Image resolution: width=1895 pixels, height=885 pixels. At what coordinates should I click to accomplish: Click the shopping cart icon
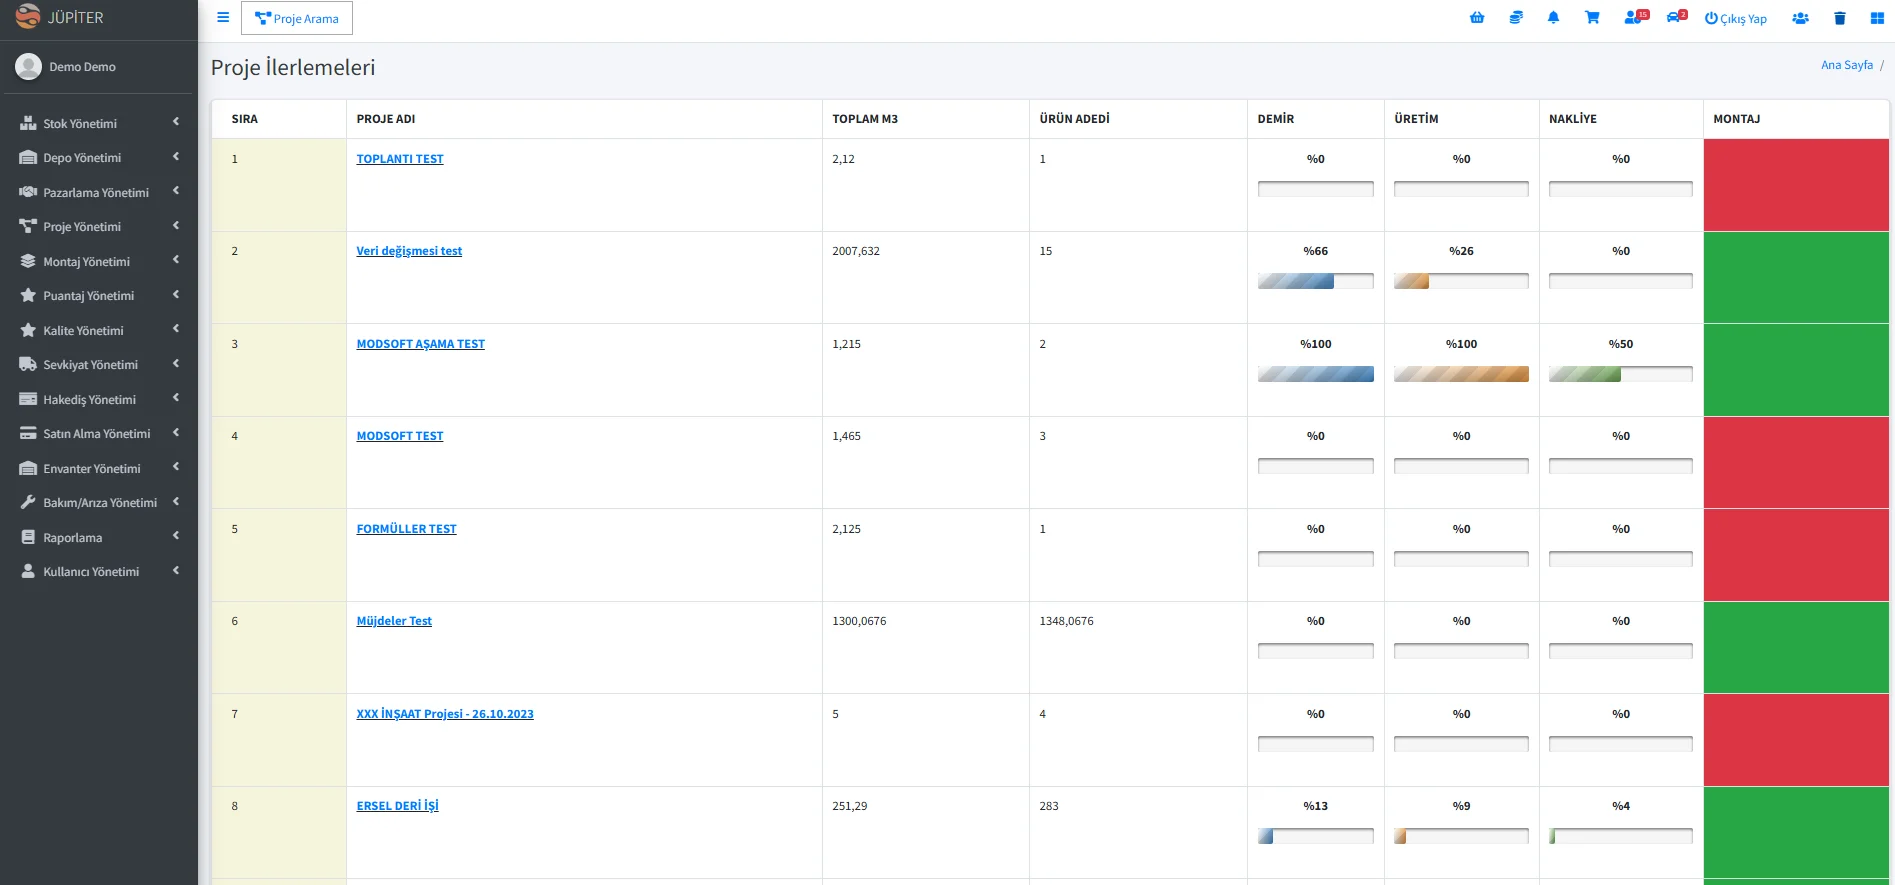point(1592,18)
